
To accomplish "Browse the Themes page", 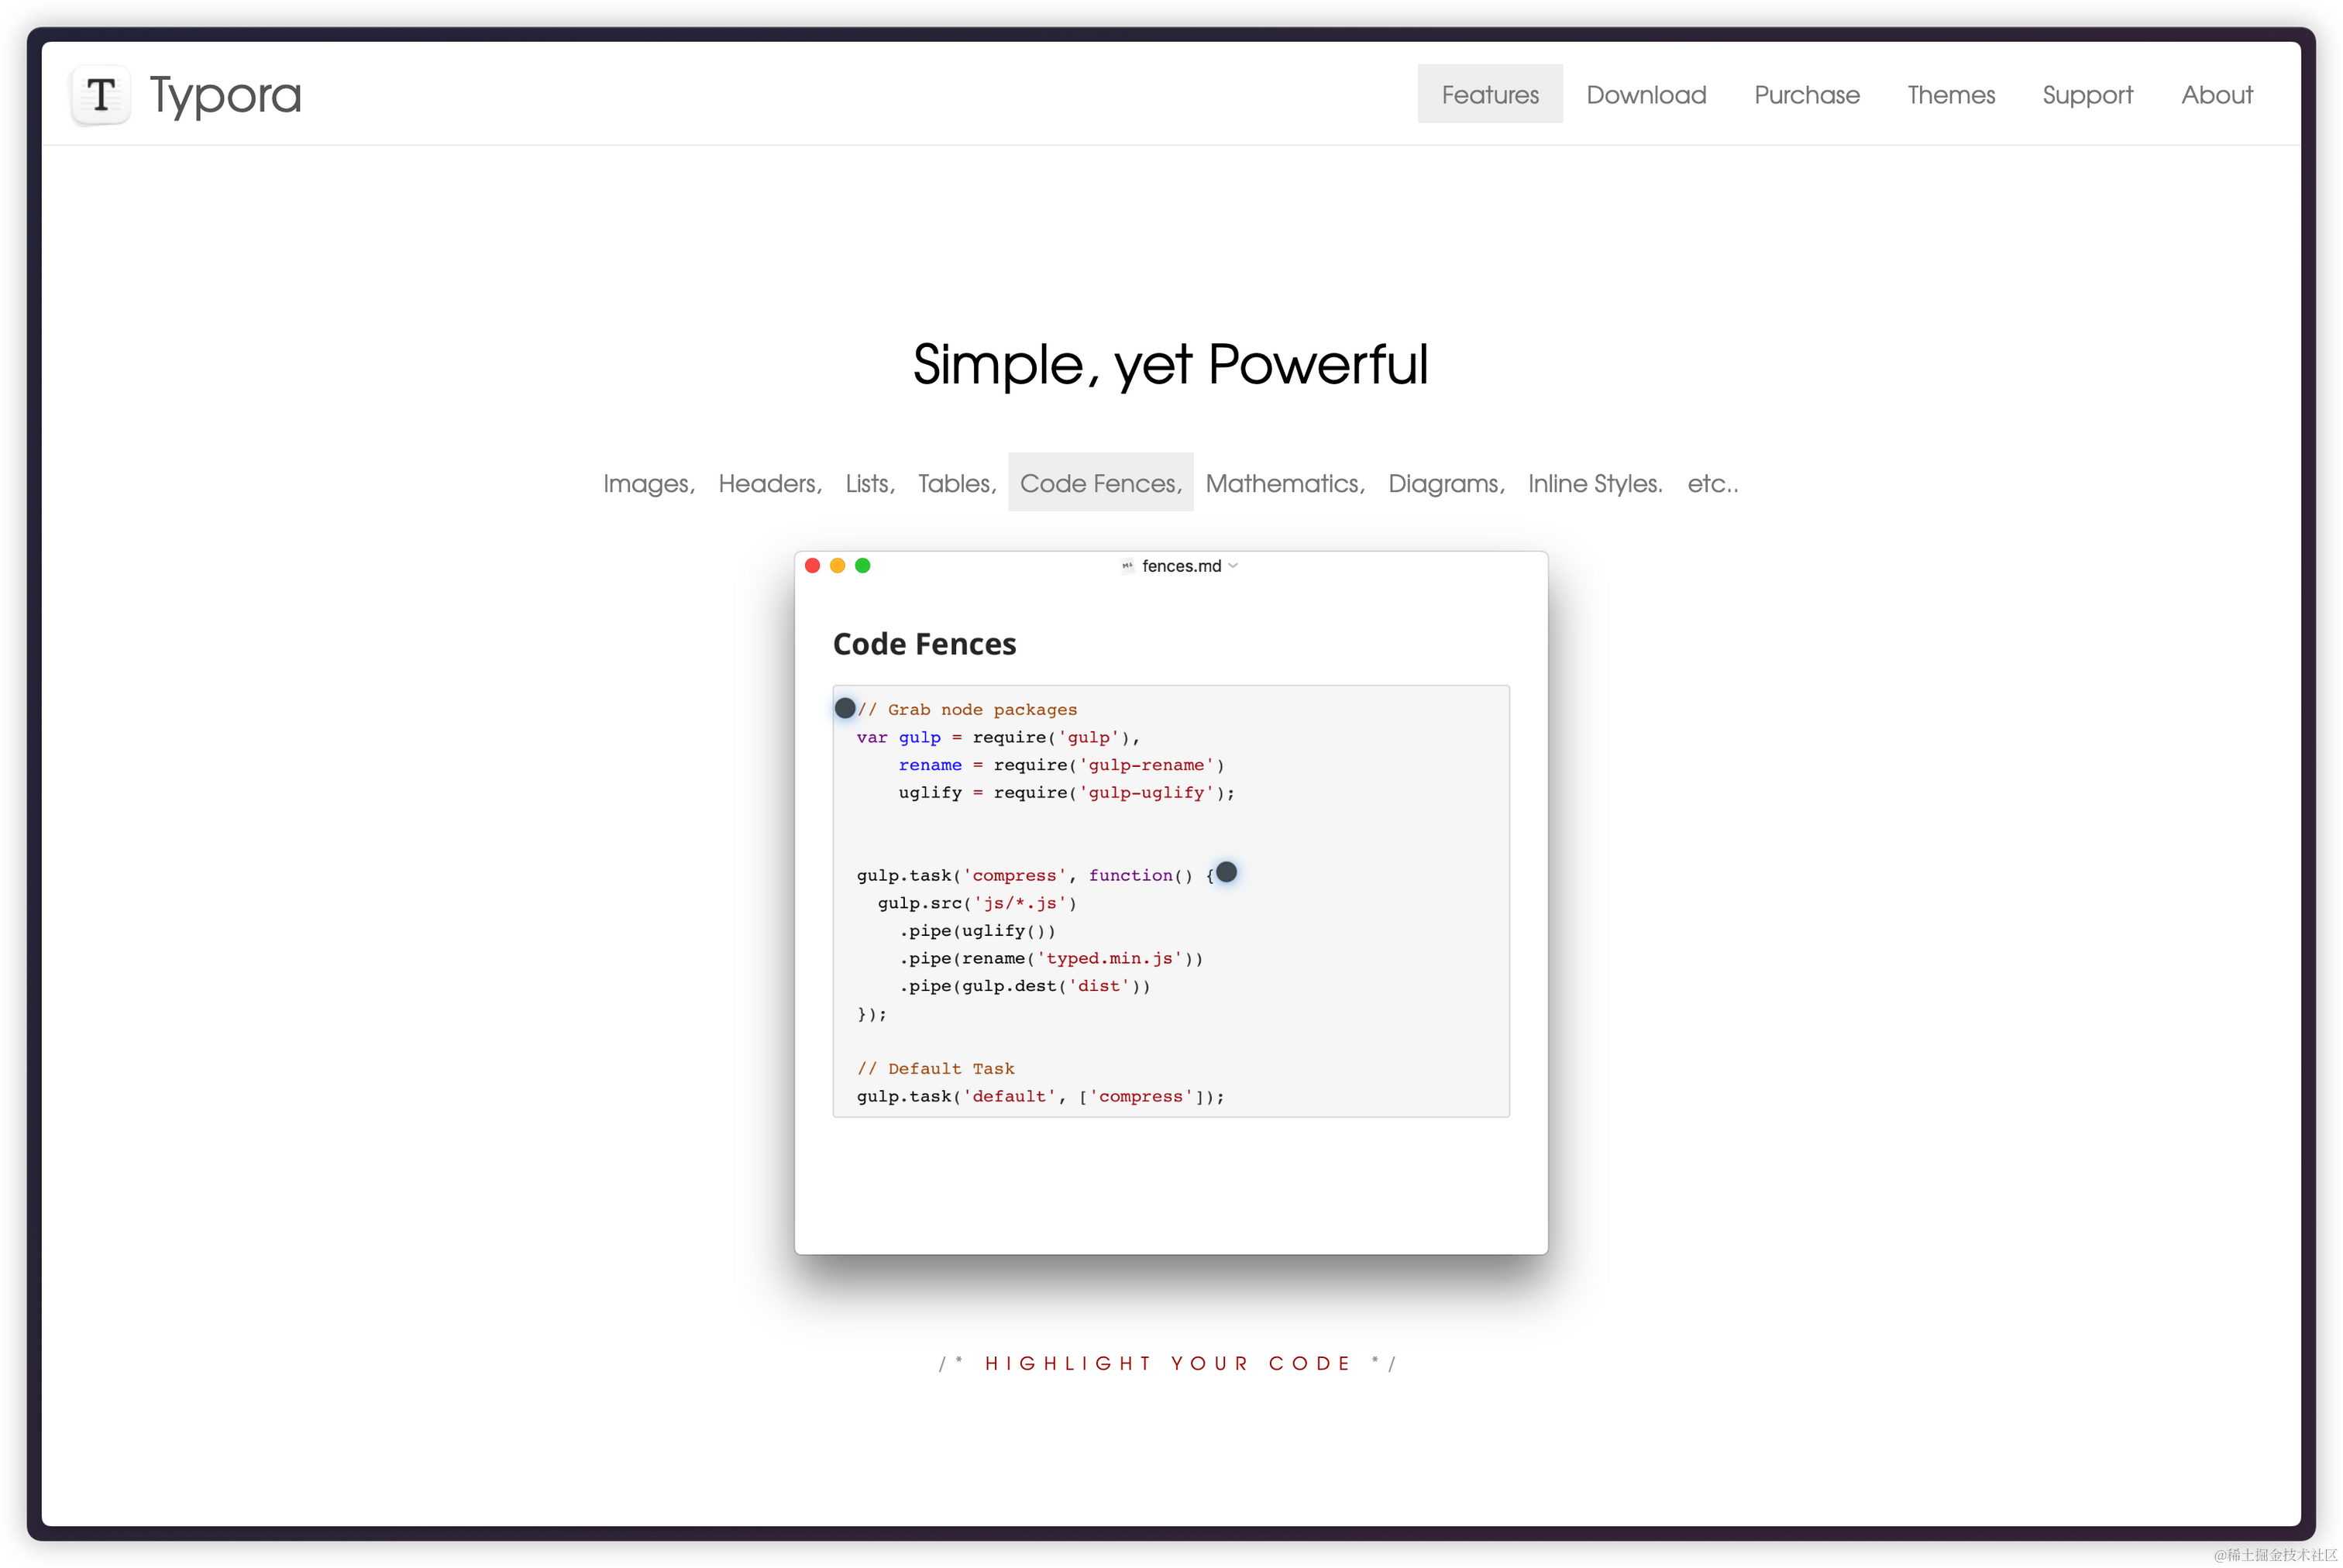I will tap(1950, 94).
